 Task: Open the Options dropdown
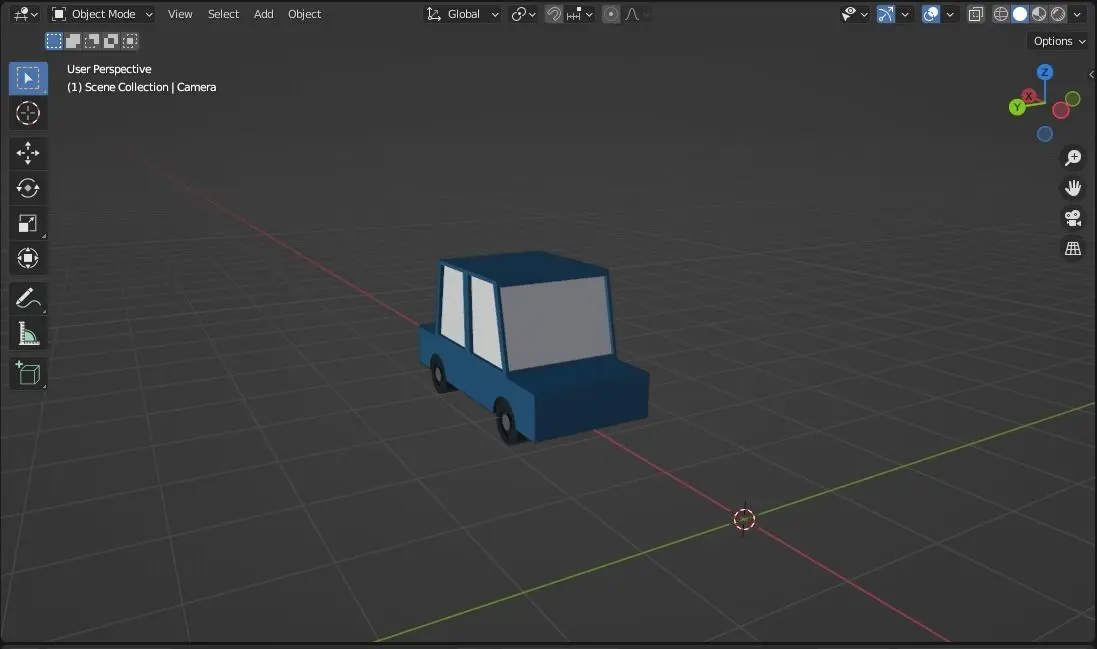(x=1059, y=41)
